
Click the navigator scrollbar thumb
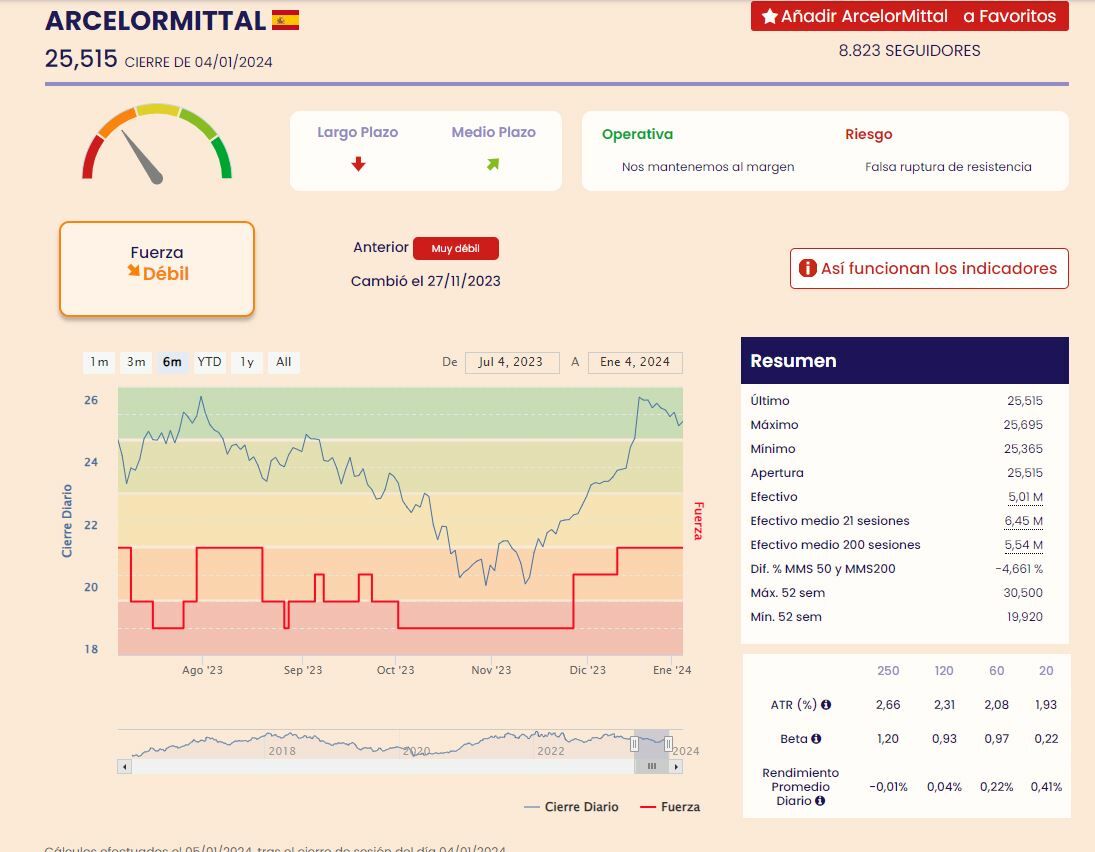tap(652, 767)
